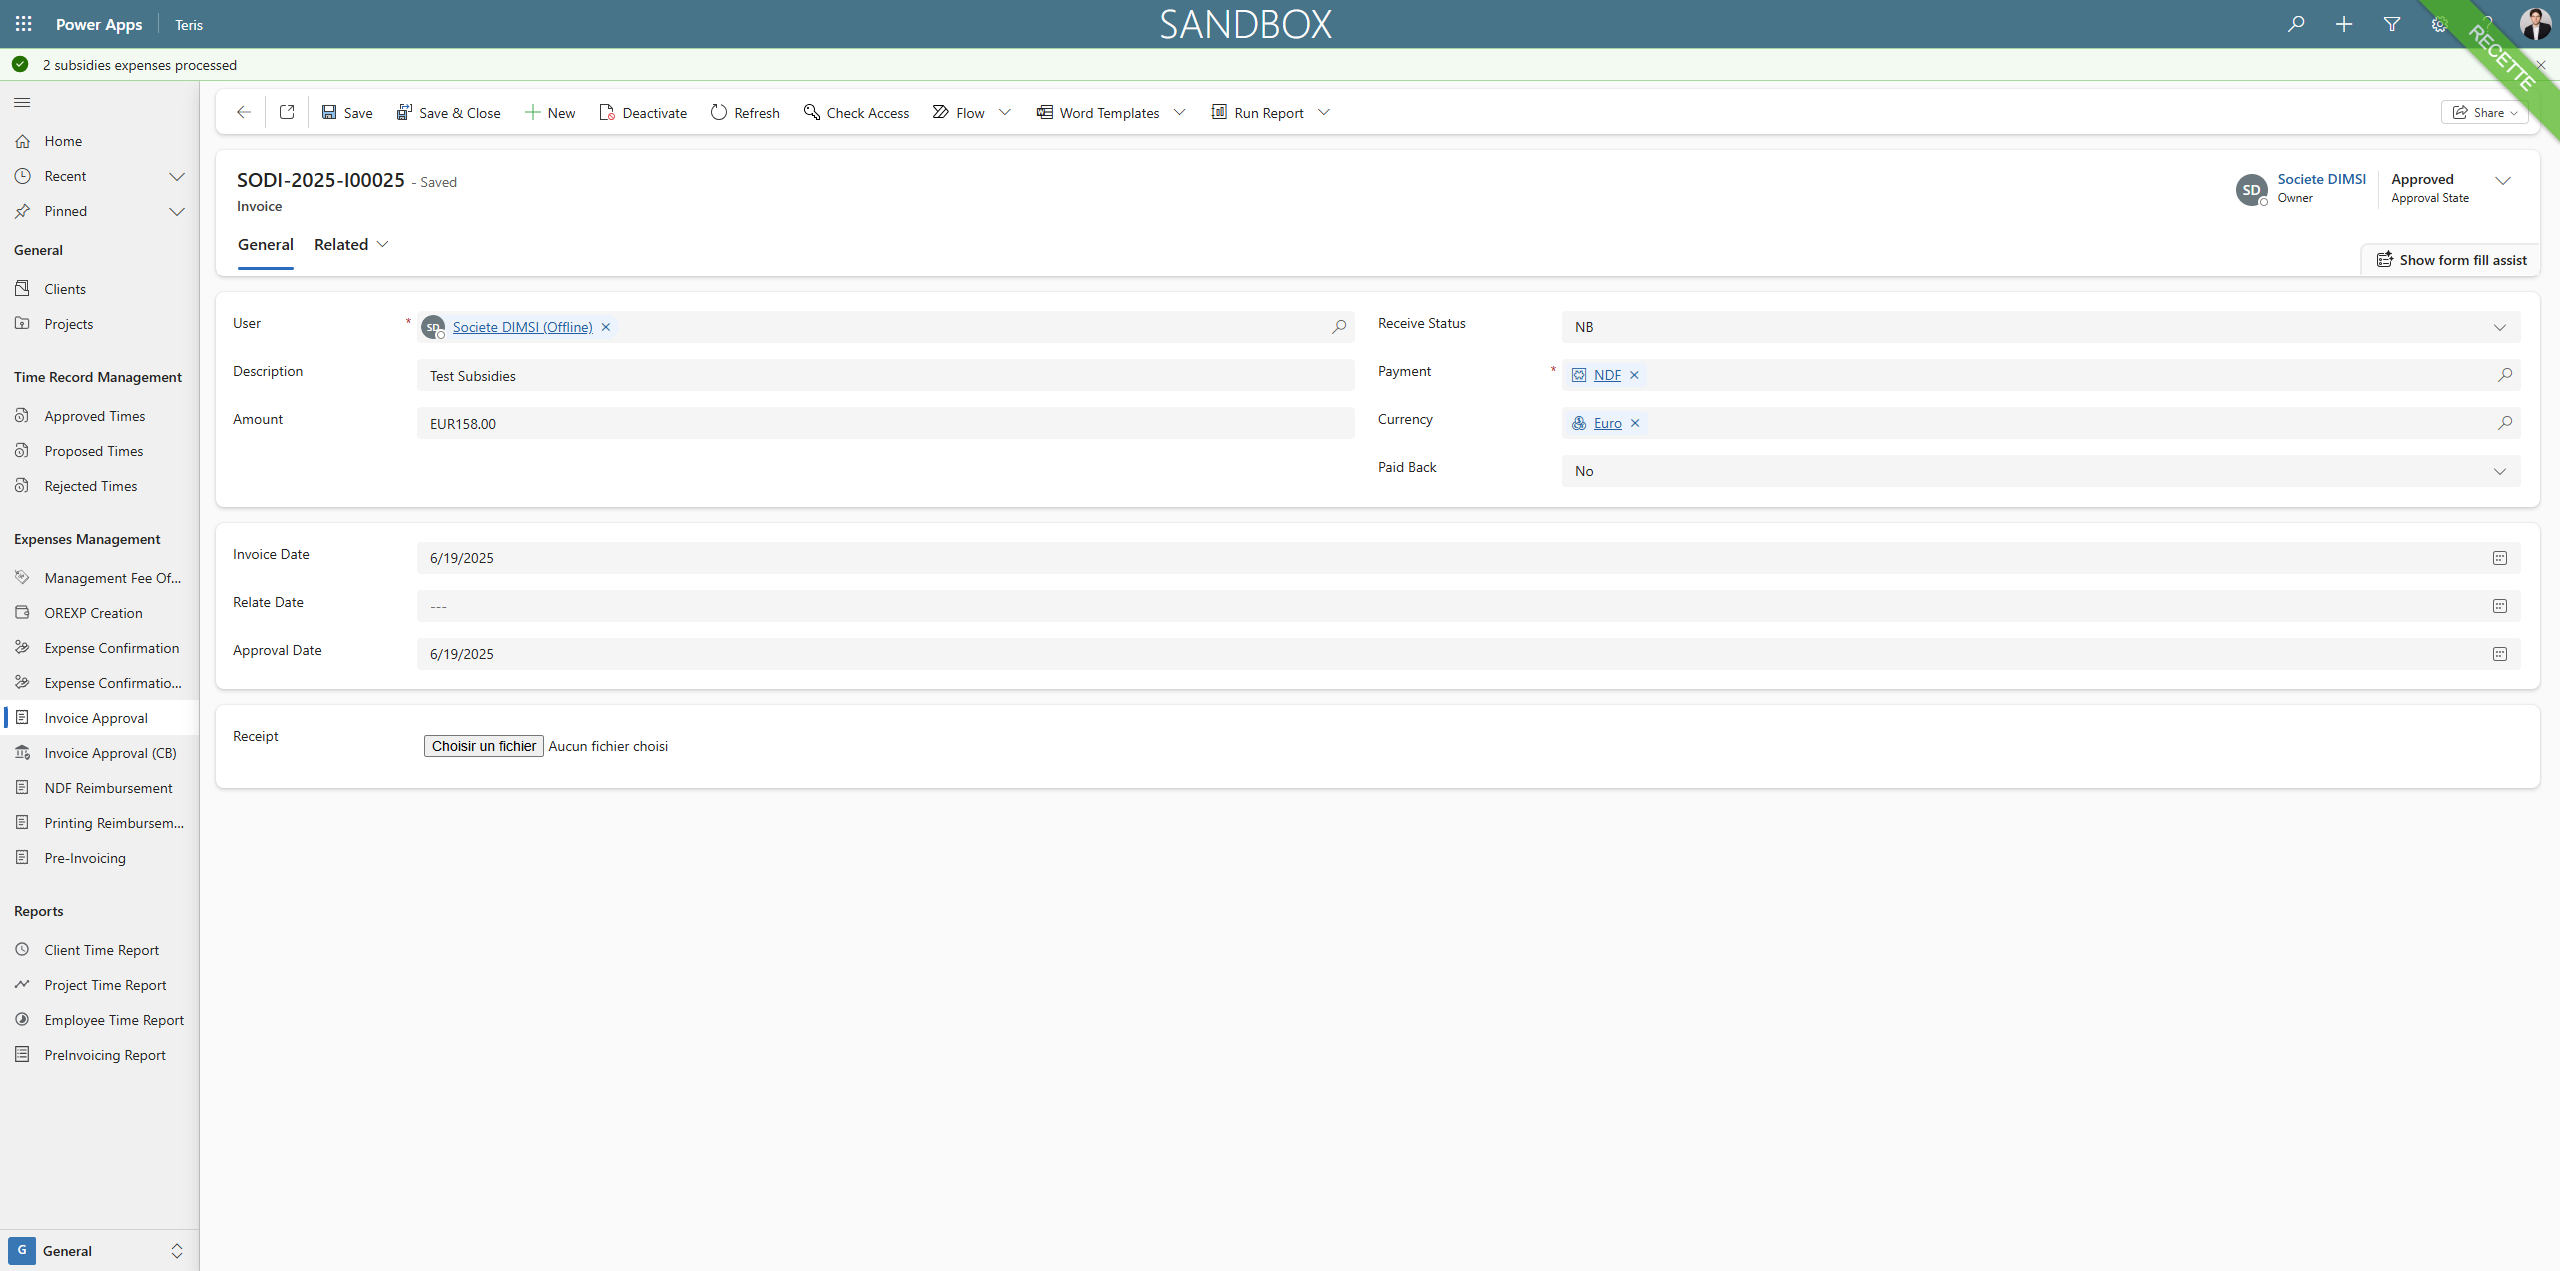The image size is (2560, 1271).
Task: Open record in new window icon
Action: pyautogui.click(x=287, y=112)
